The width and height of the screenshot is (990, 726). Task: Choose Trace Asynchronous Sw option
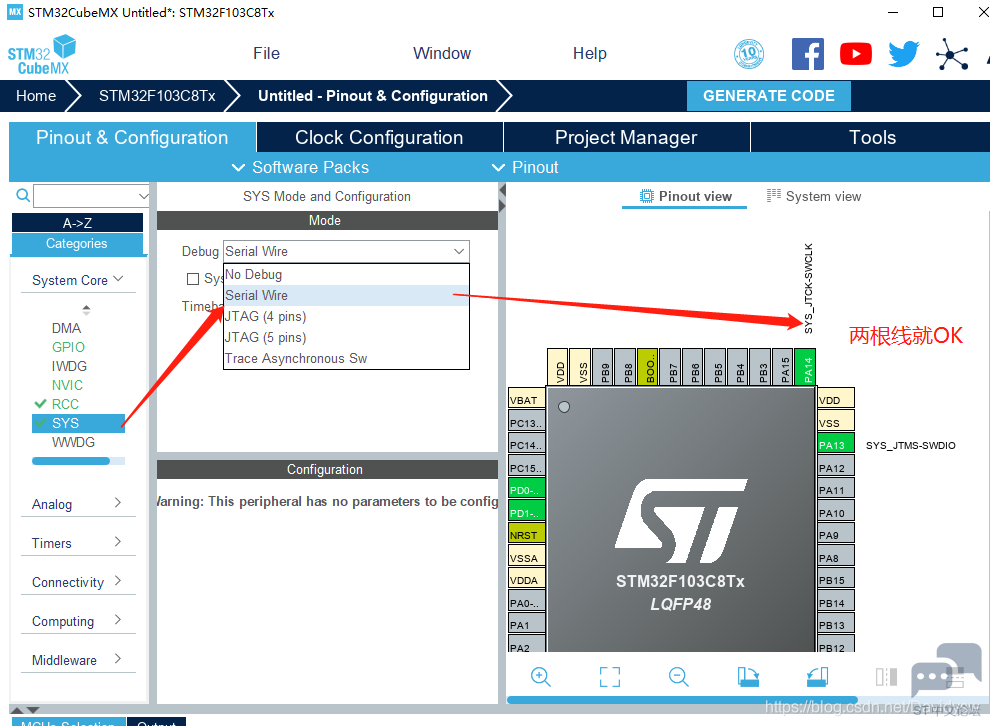coord(346,358)
